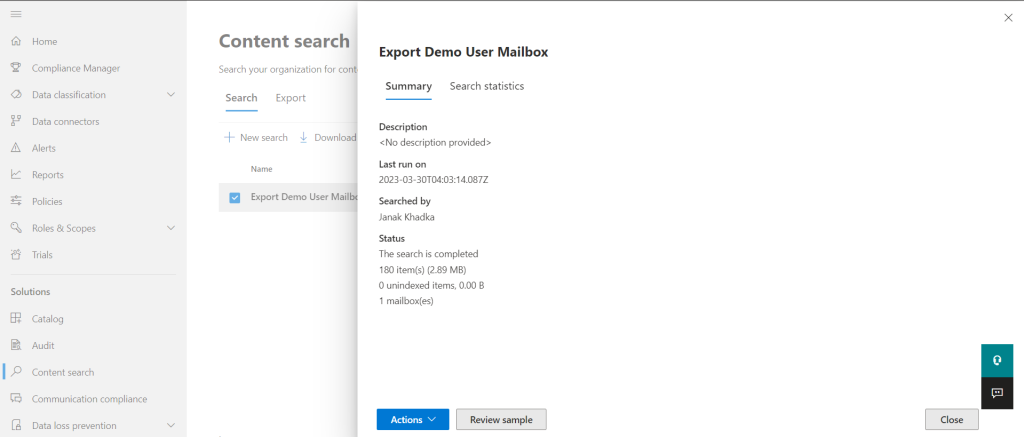1024x437 pixels.
Task: Click the Export Demo User Mailbox panel title
Action: (x=464, y=52)
